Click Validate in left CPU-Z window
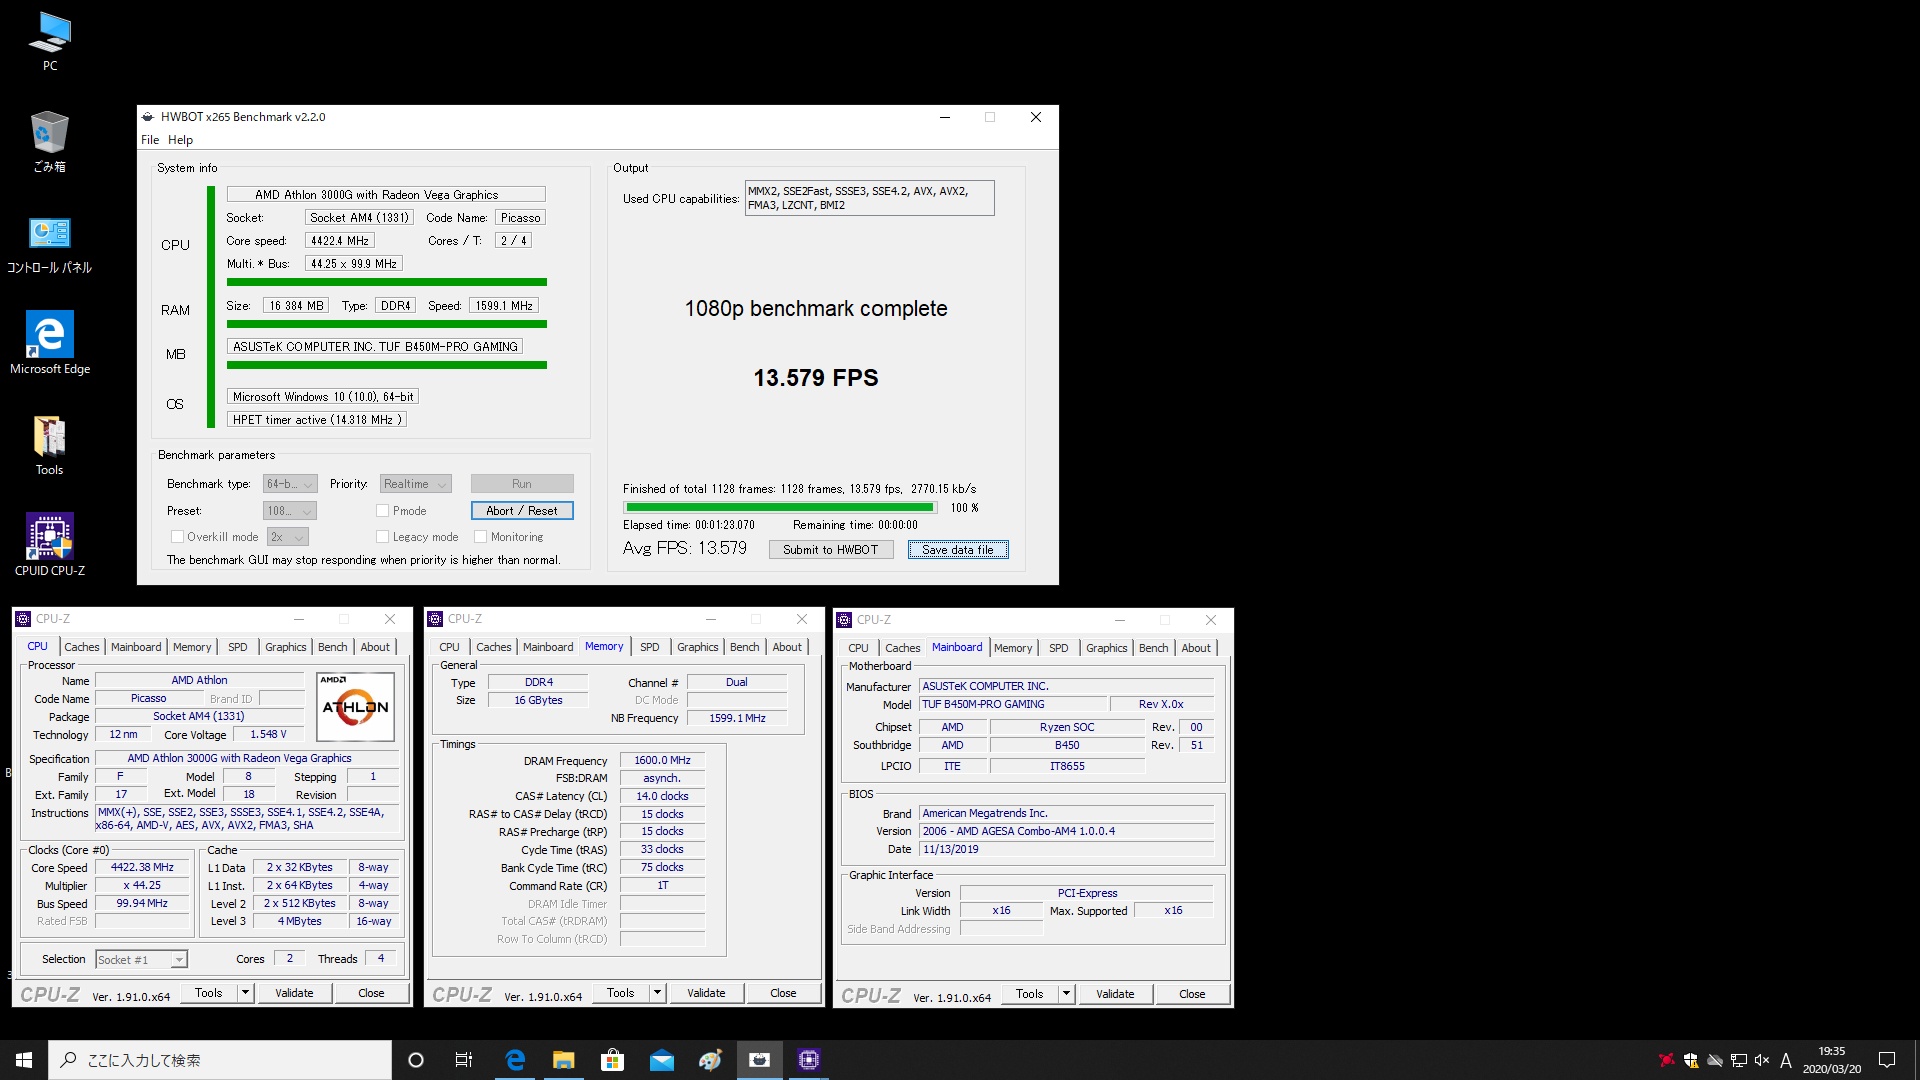This screenshot has width=1920, height=1080. pyautogui.click(x=294, y=993)
